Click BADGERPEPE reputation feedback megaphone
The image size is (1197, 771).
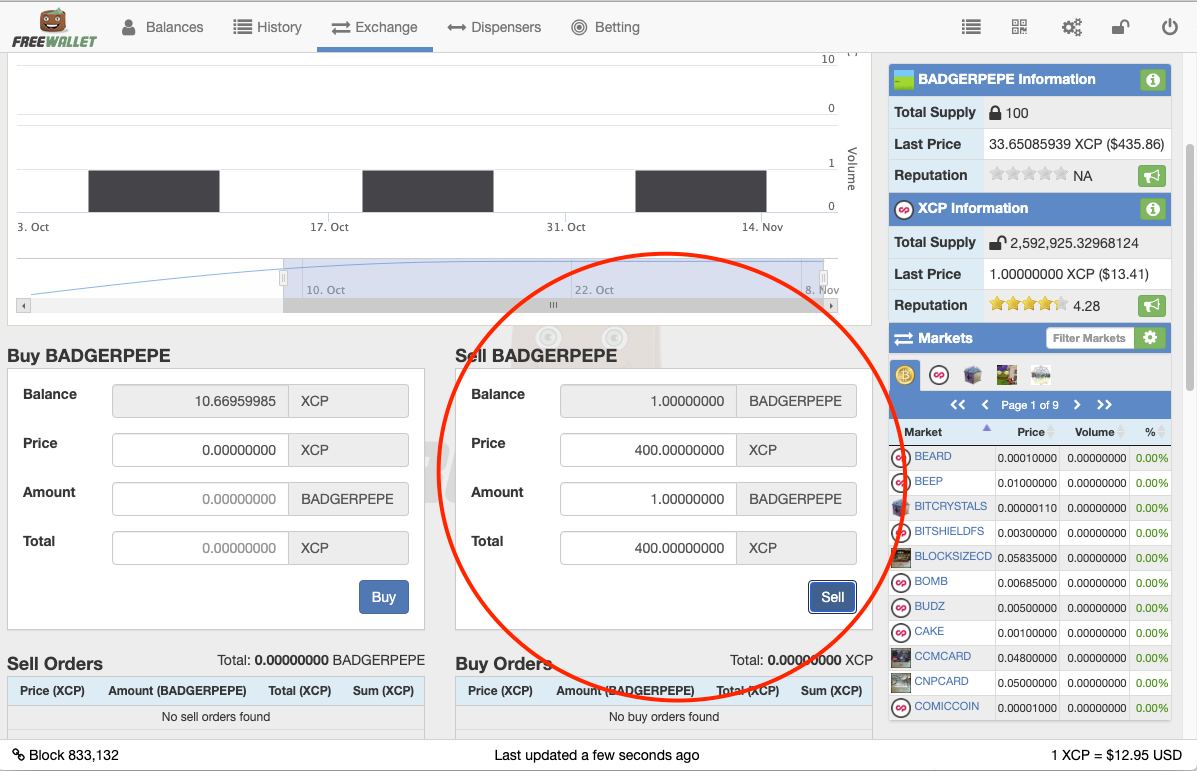[1152, 176]
